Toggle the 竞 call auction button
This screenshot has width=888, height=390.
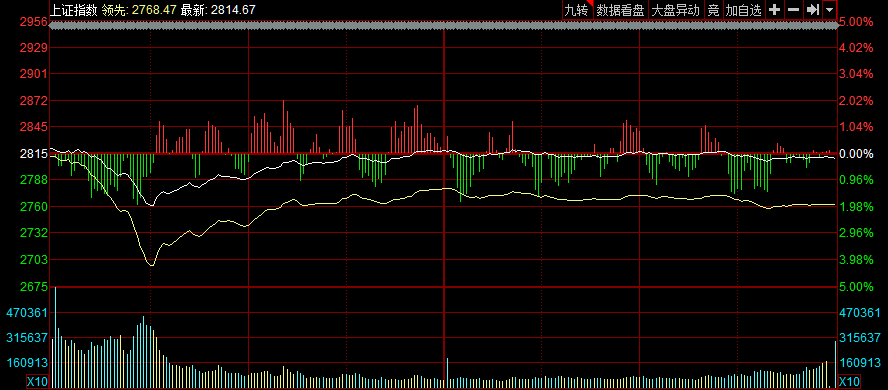pyautogui.click(x=714, y=10)
